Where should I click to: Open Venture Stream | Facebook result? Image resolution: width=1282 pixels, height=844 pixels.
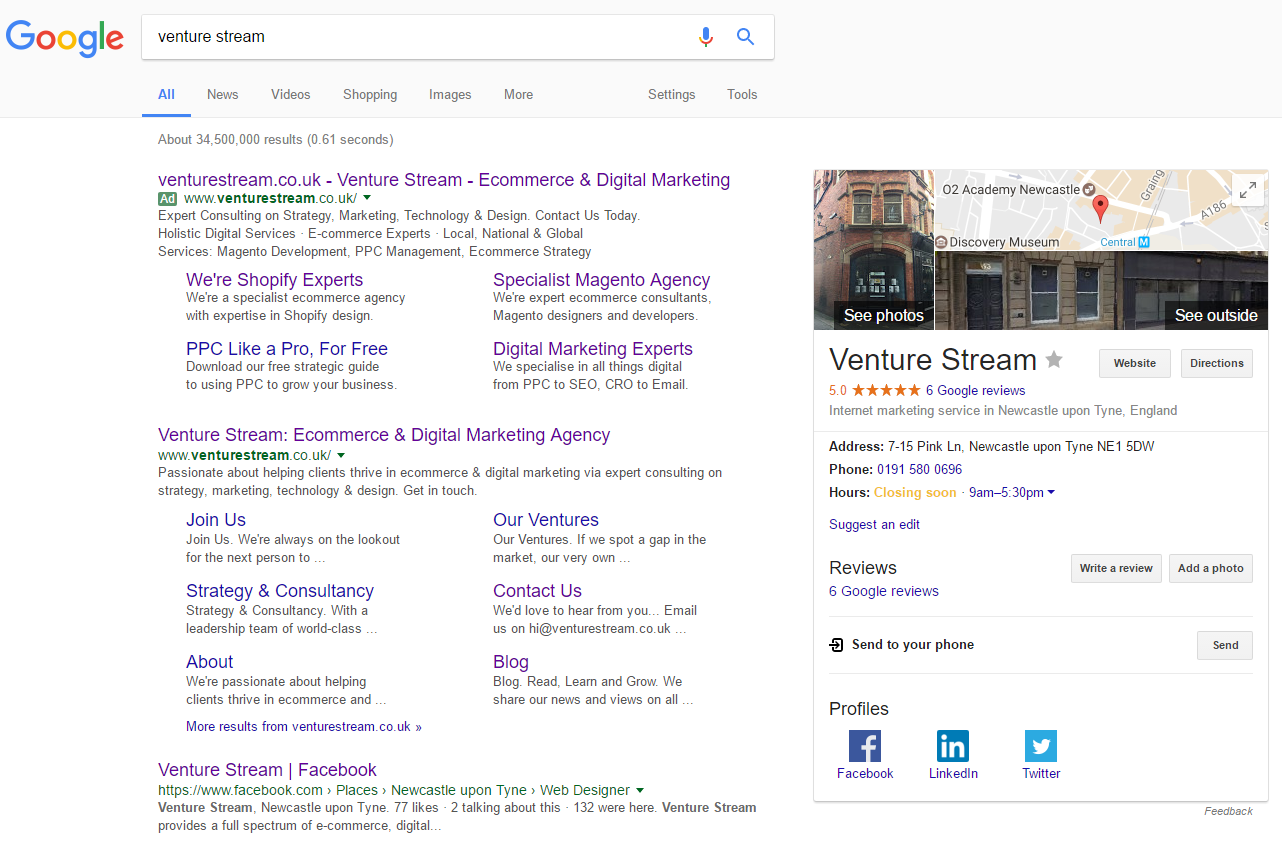tap(267, 770)
